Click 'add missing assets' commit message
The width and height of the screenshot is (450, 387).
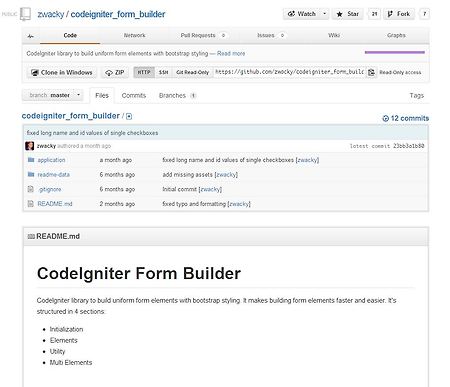coord(188,175)
